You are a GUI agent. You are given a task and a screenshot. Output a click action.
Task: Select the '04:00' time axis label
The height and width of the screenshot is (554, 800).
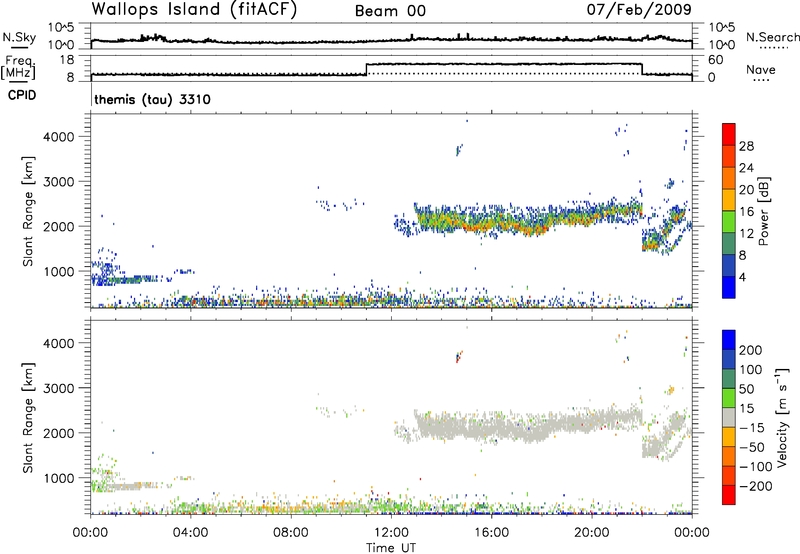click(x=191, y=533)
